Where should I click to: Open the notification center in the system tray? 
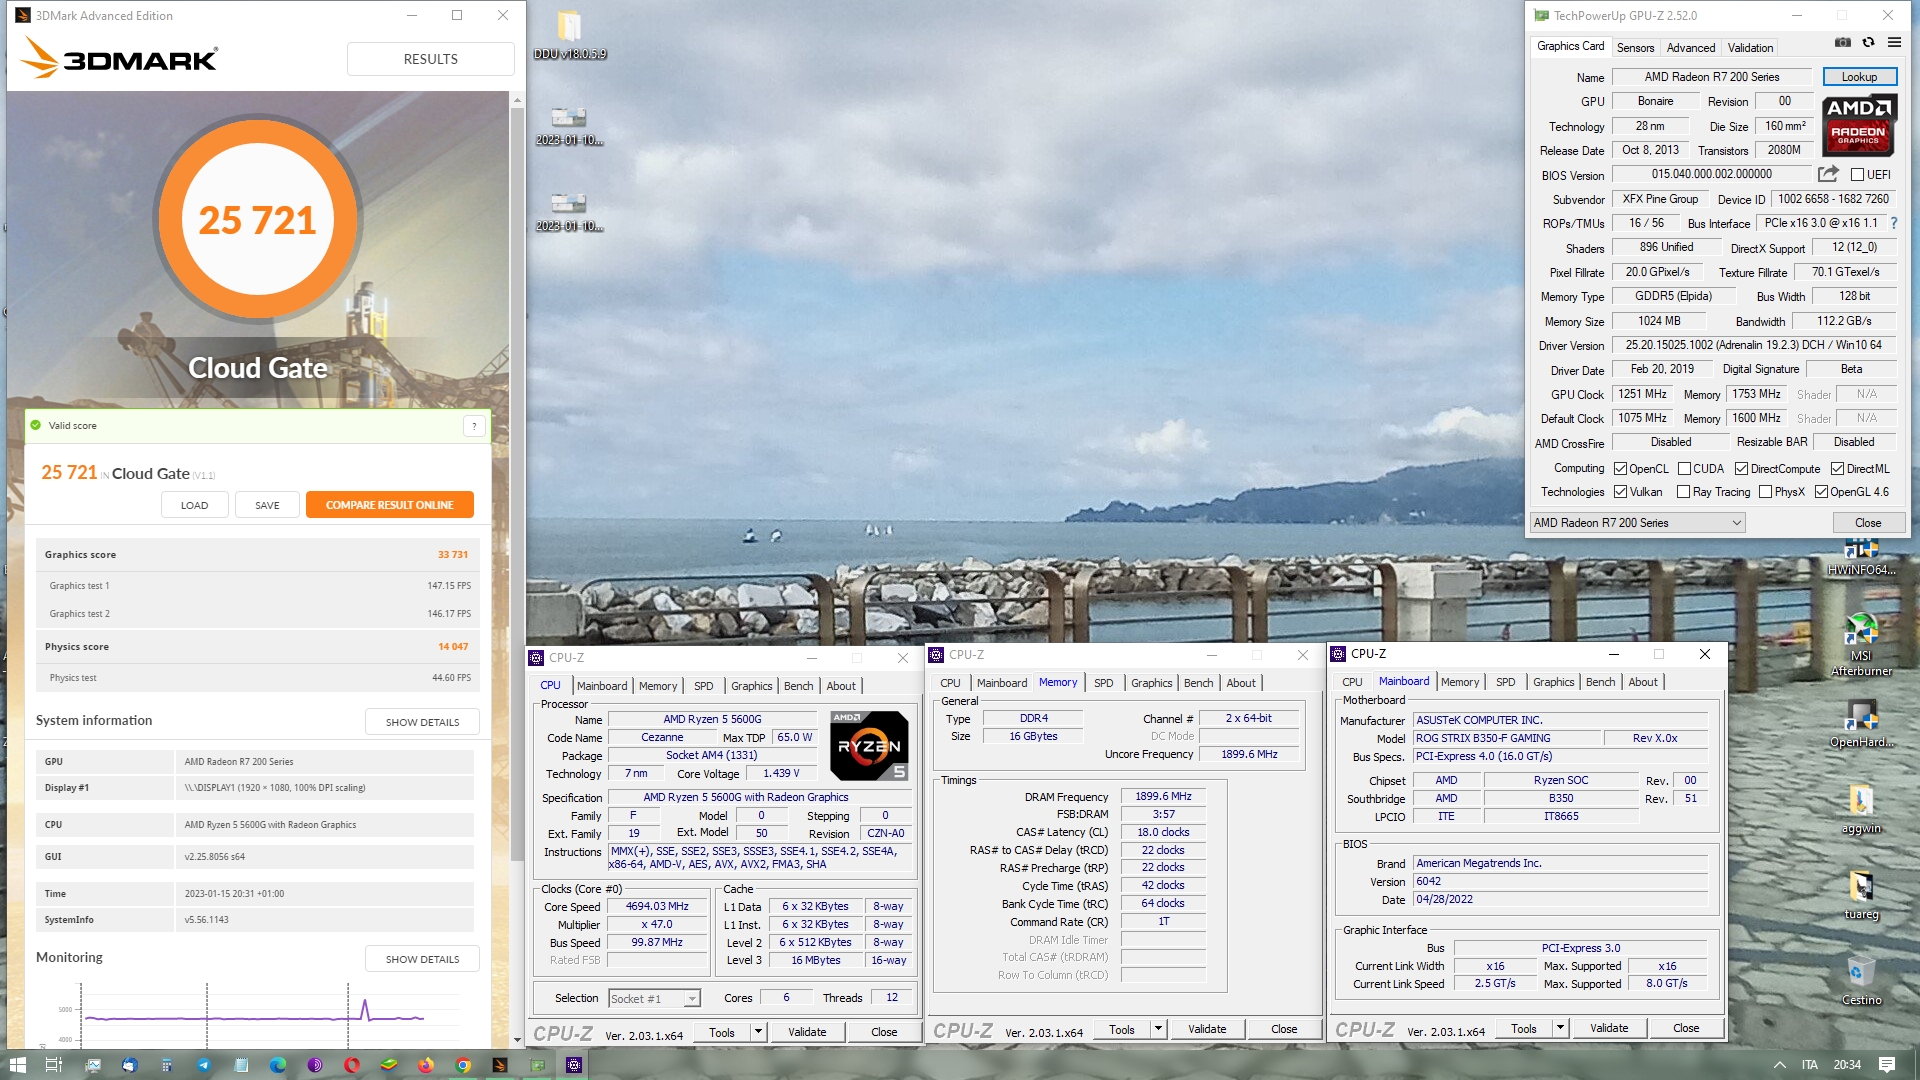tap(1887, 1065)
